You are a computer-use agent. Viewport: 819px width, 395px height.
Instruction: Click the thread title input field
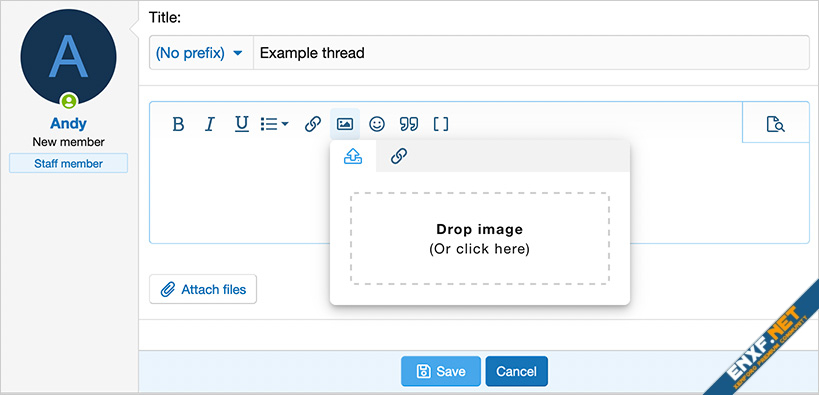coord(531,53)
